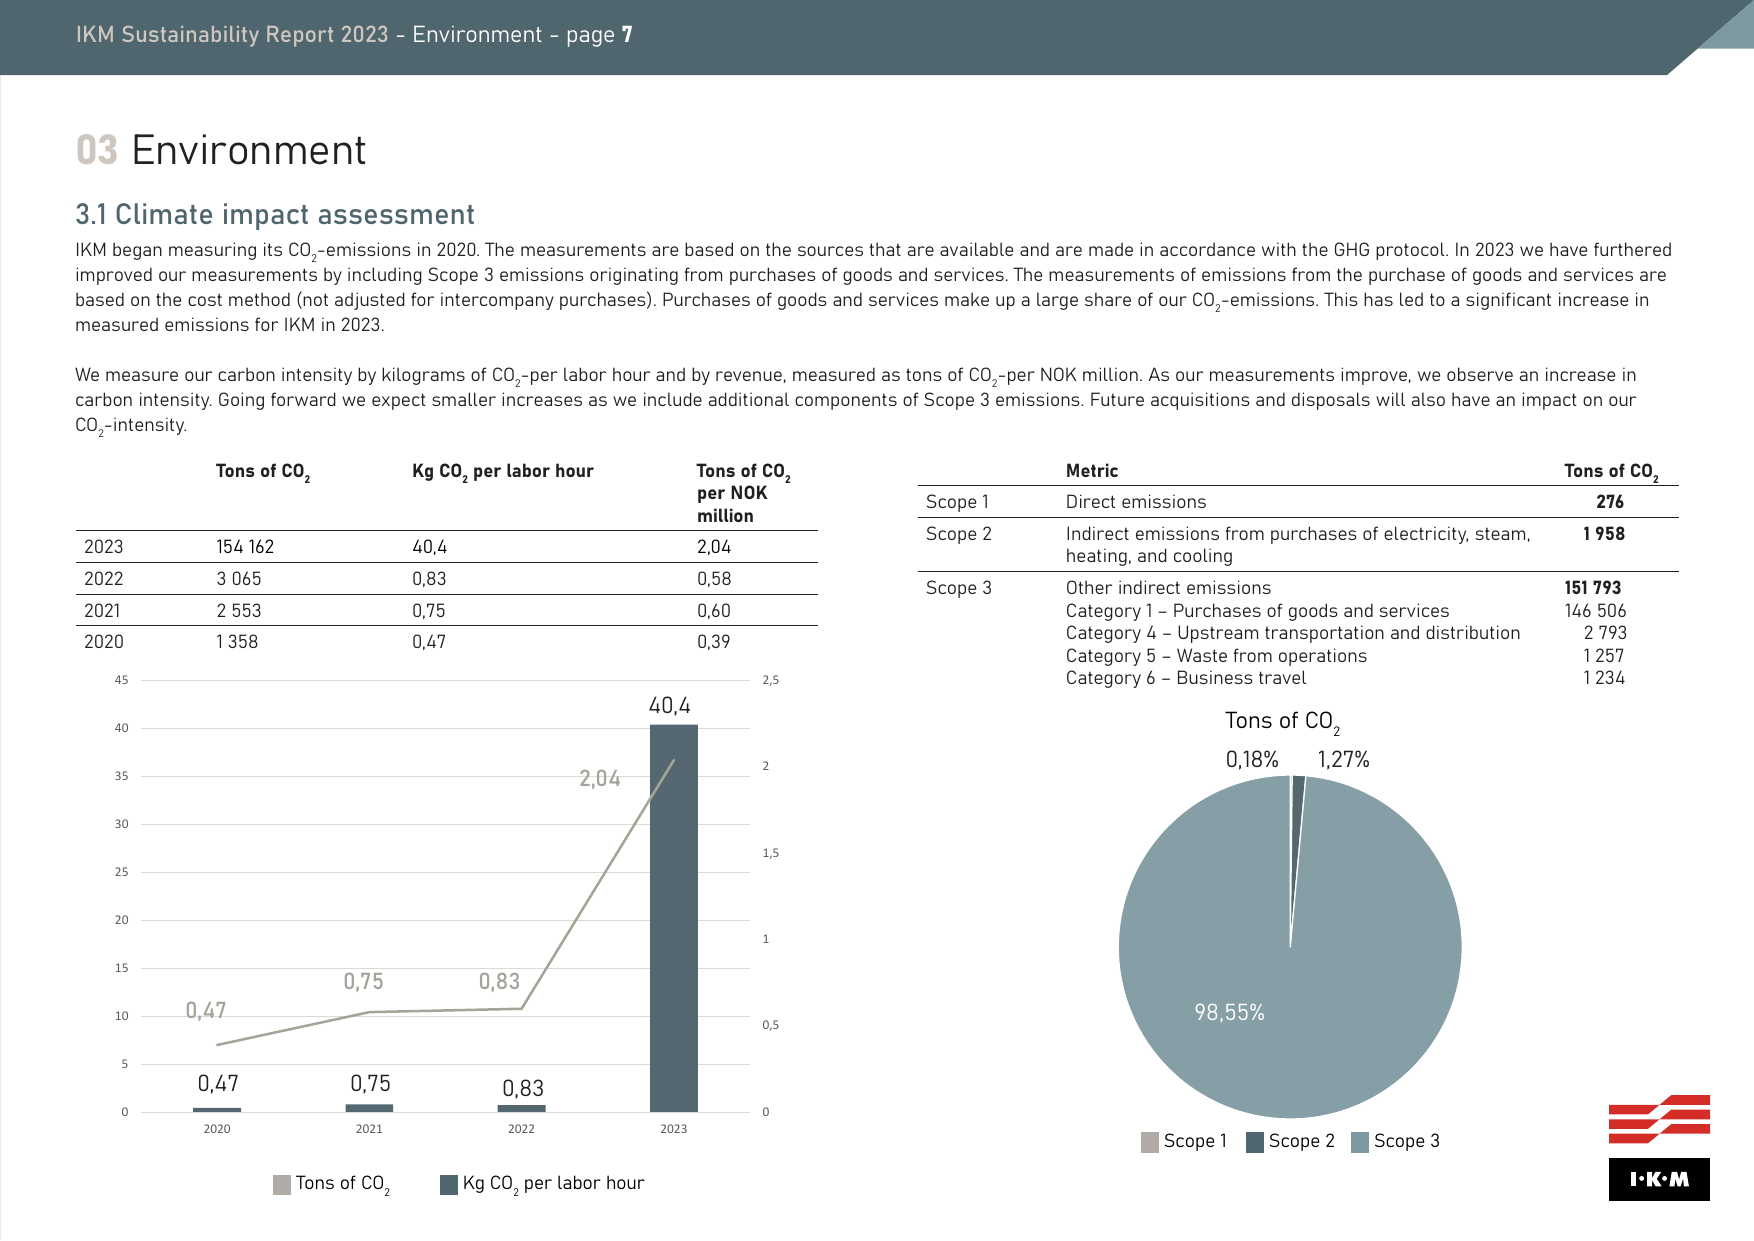Click the 'Kg CO2 per labor hour' column header
The image size is (1754, 1241).
503,472
